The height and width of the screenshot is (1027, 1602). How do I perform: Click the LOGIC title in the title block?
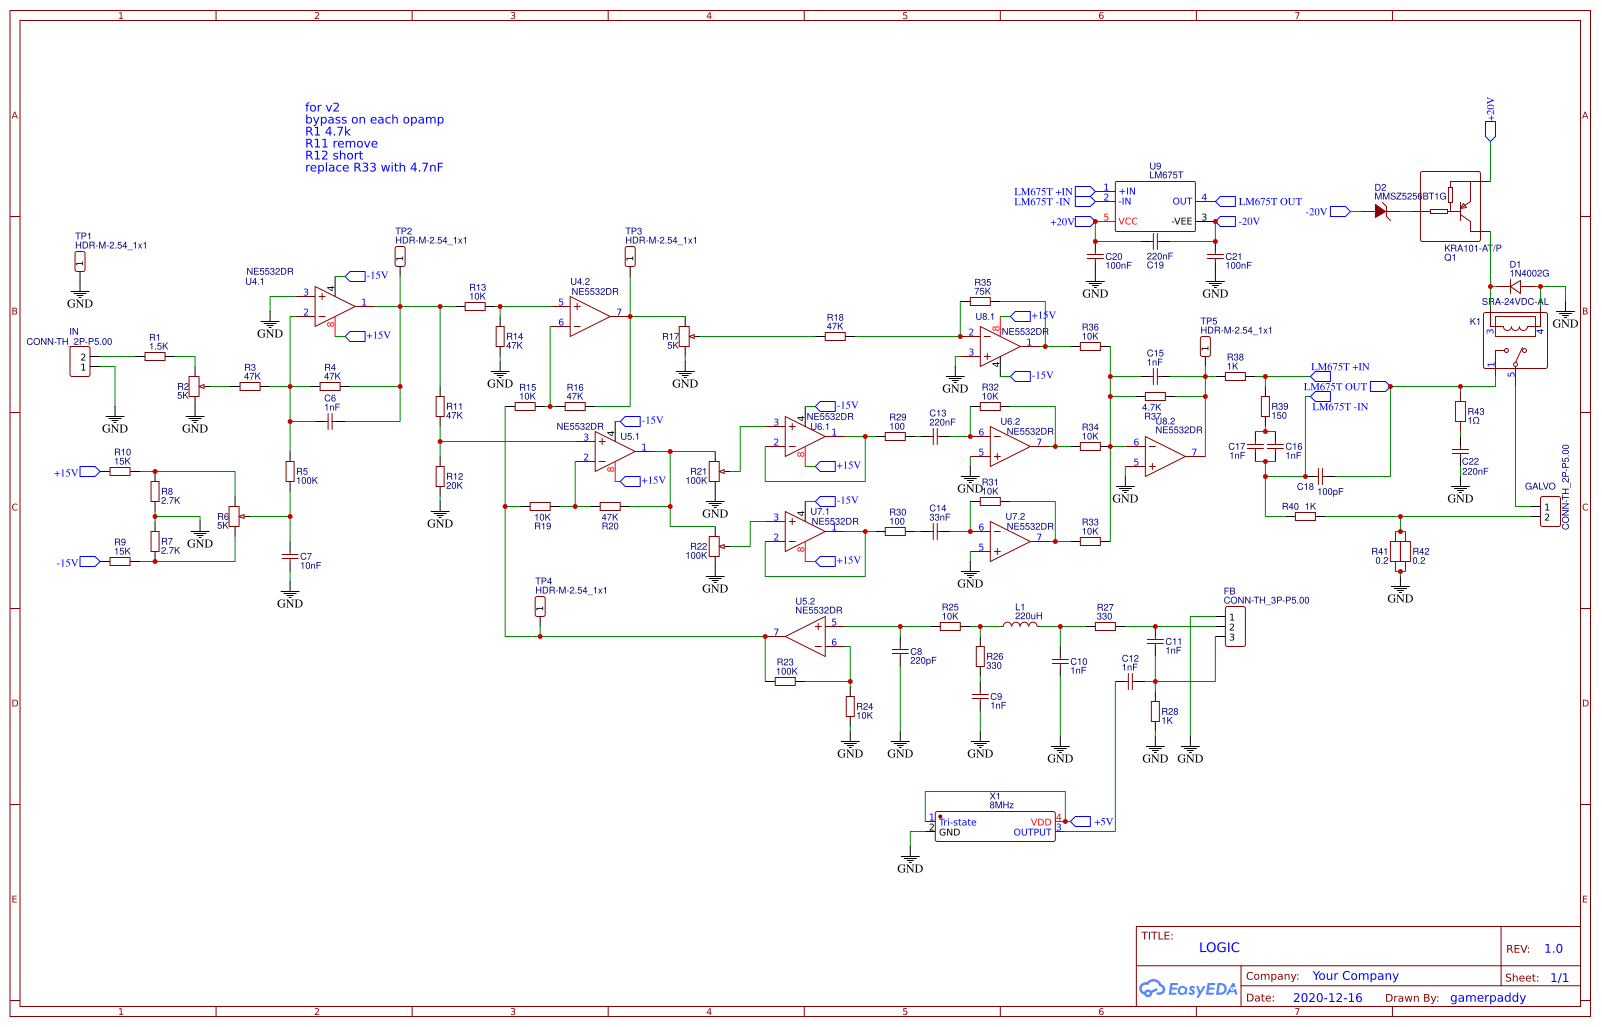click(x=1221, y=947)
